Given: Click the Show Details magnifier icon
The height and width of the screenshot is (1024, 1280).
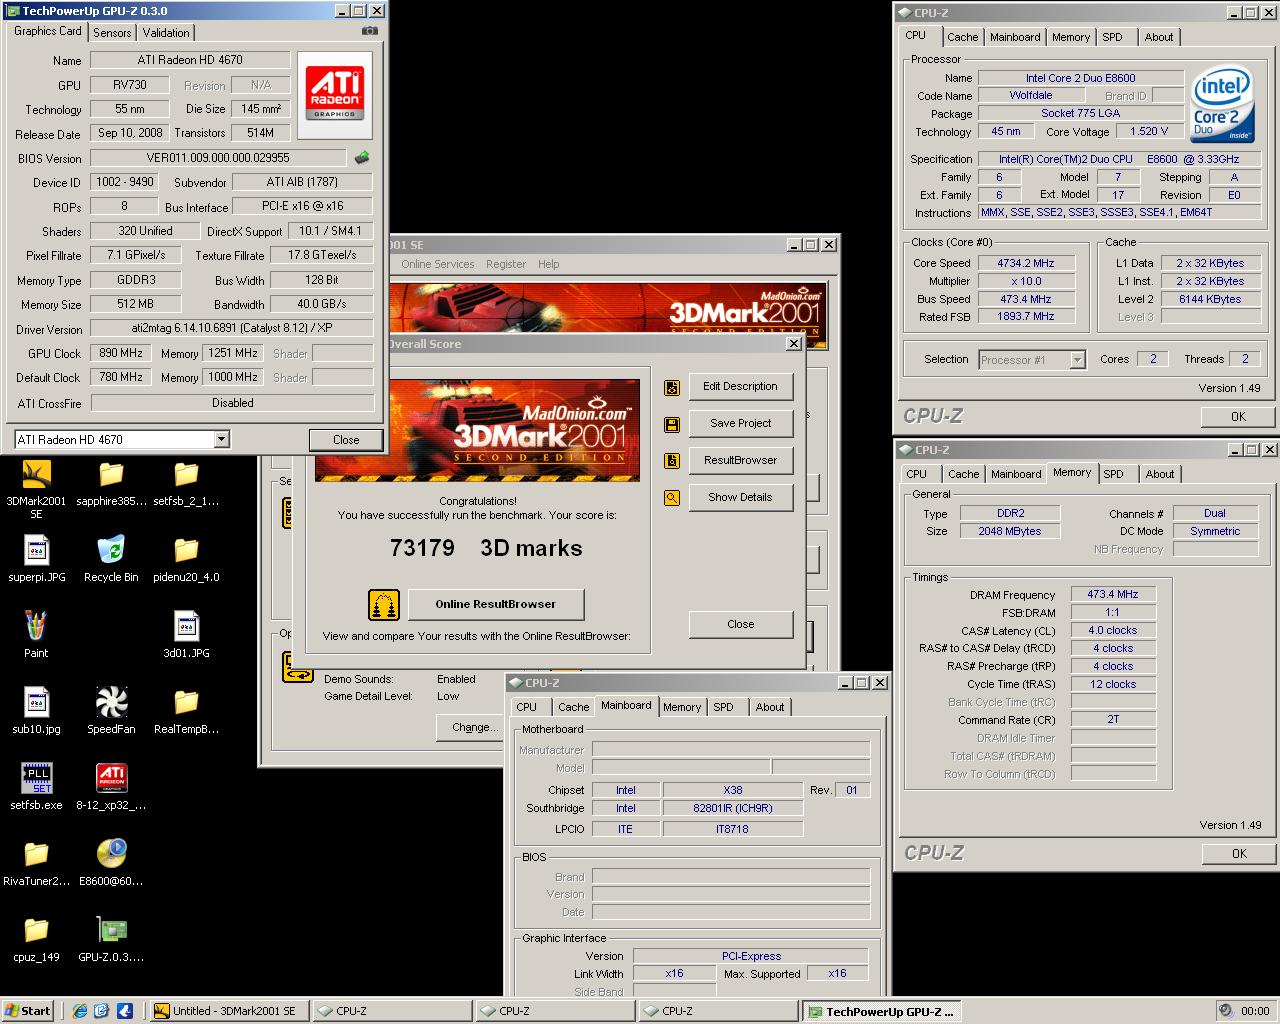Looking at the screenshot, I should (672, 497).
